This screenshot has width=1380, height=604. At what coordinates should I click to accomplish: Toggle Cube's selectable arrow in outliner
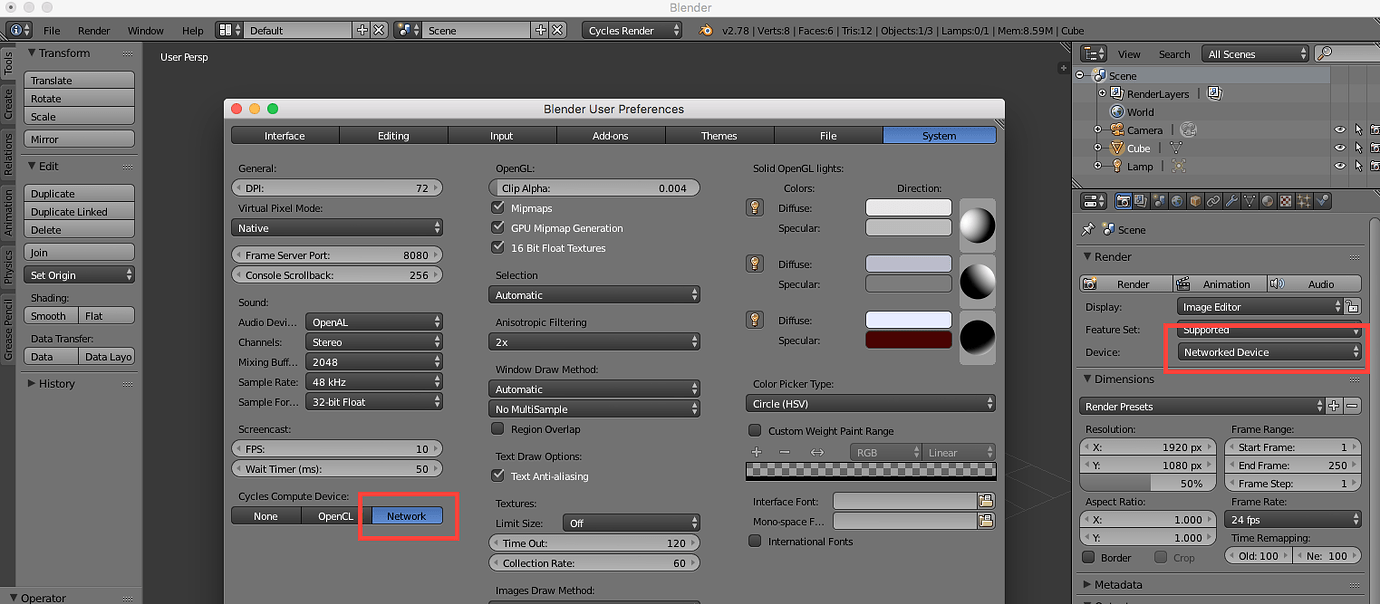pyautogui.click(x=1359, y=148)
